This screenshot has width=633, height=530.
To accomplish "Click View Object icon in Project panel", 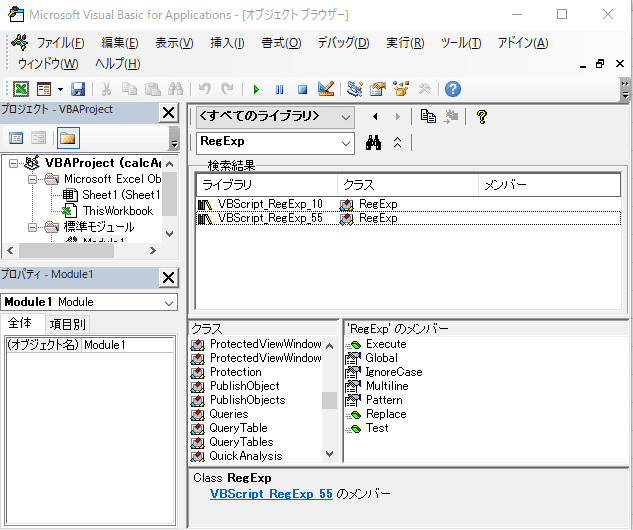I will coord(38,138).
